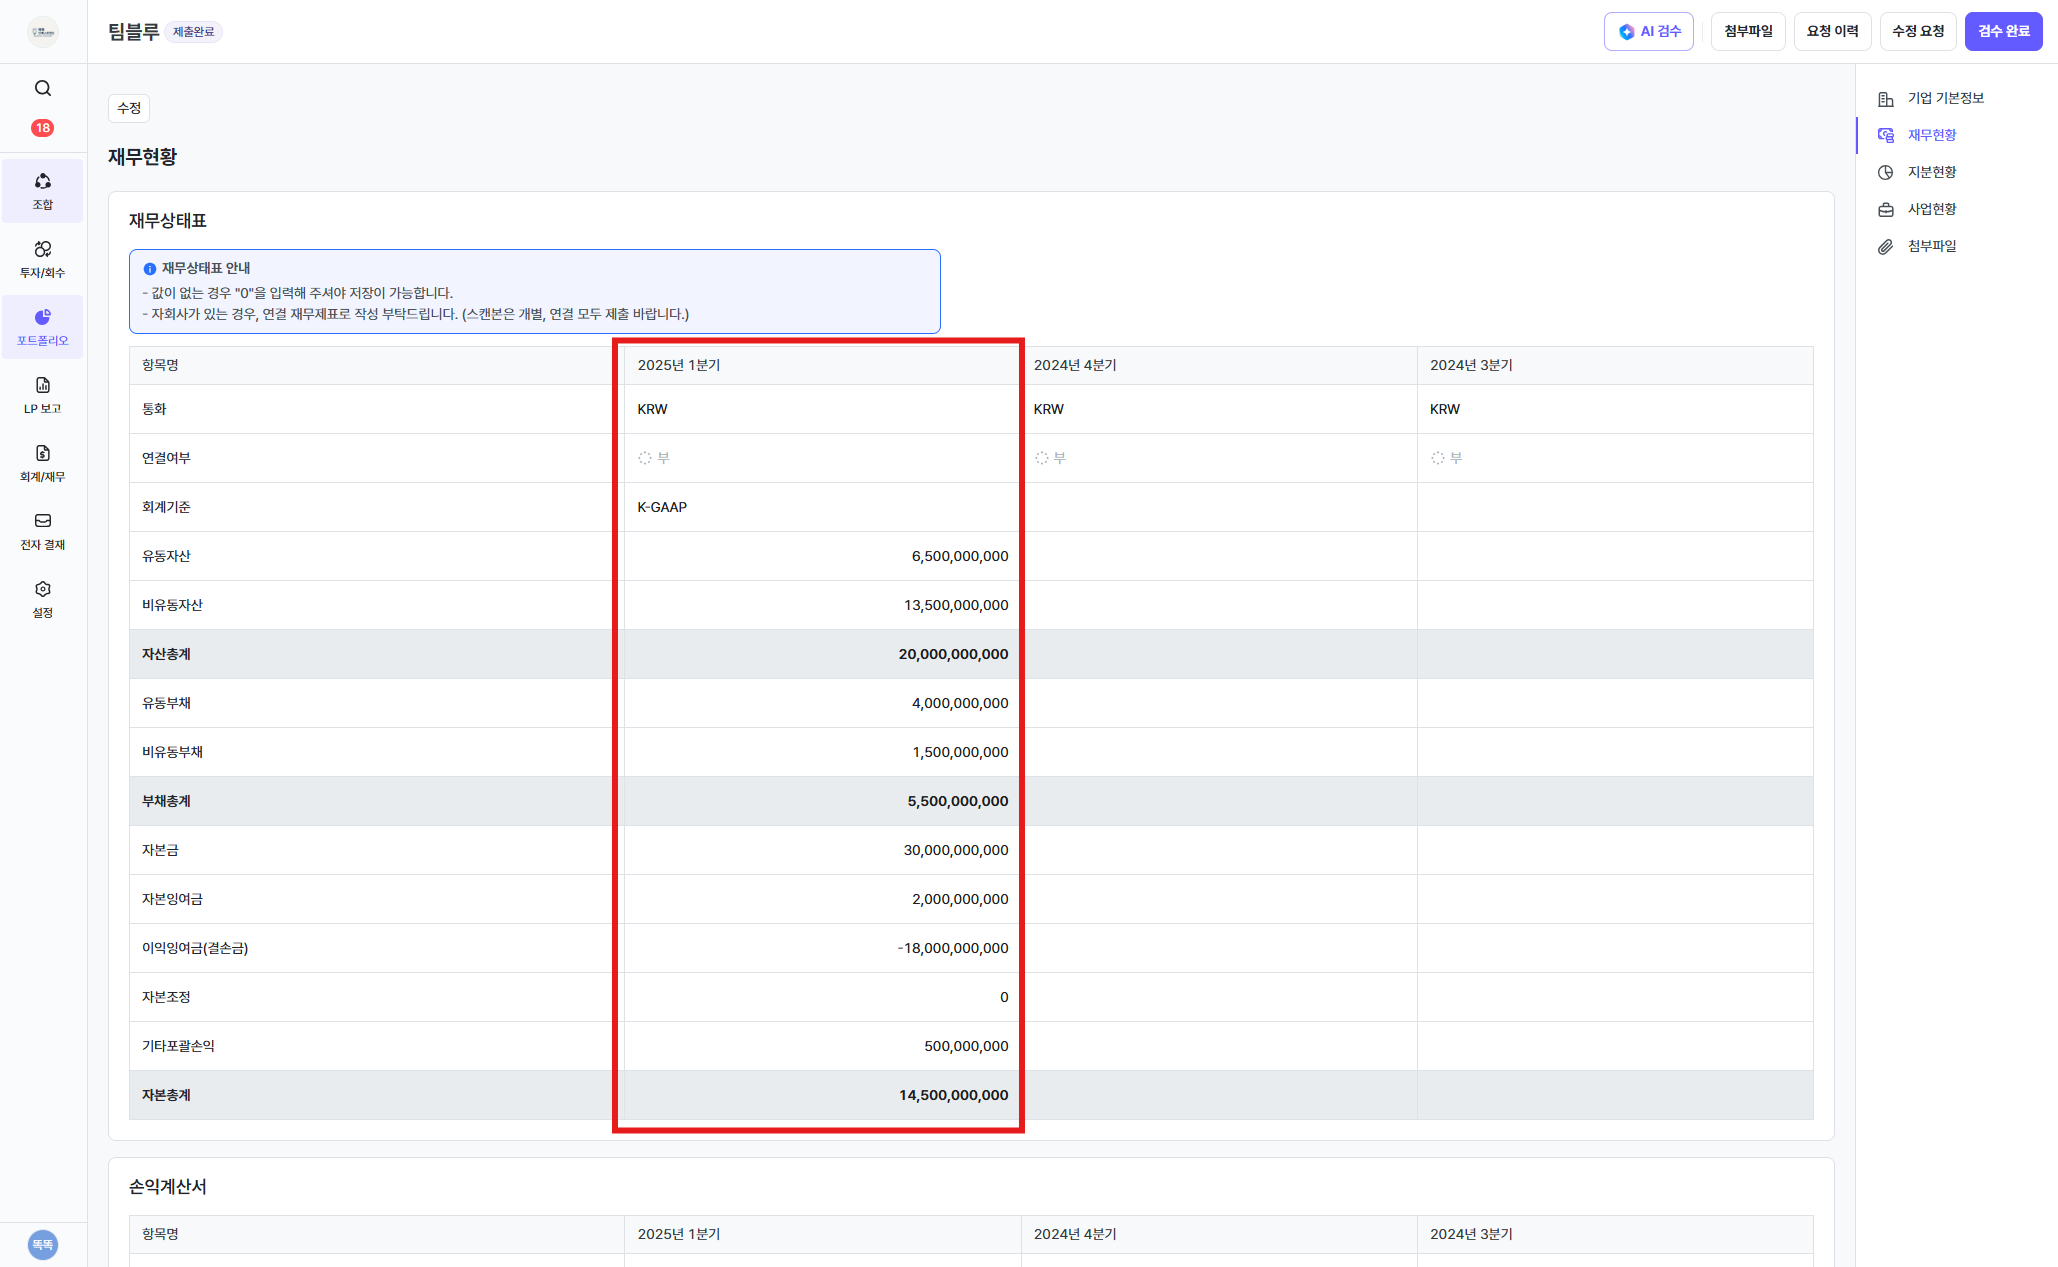Click the 제출완료 status badge
The image size is (2058, 1267).
(193, 32)
